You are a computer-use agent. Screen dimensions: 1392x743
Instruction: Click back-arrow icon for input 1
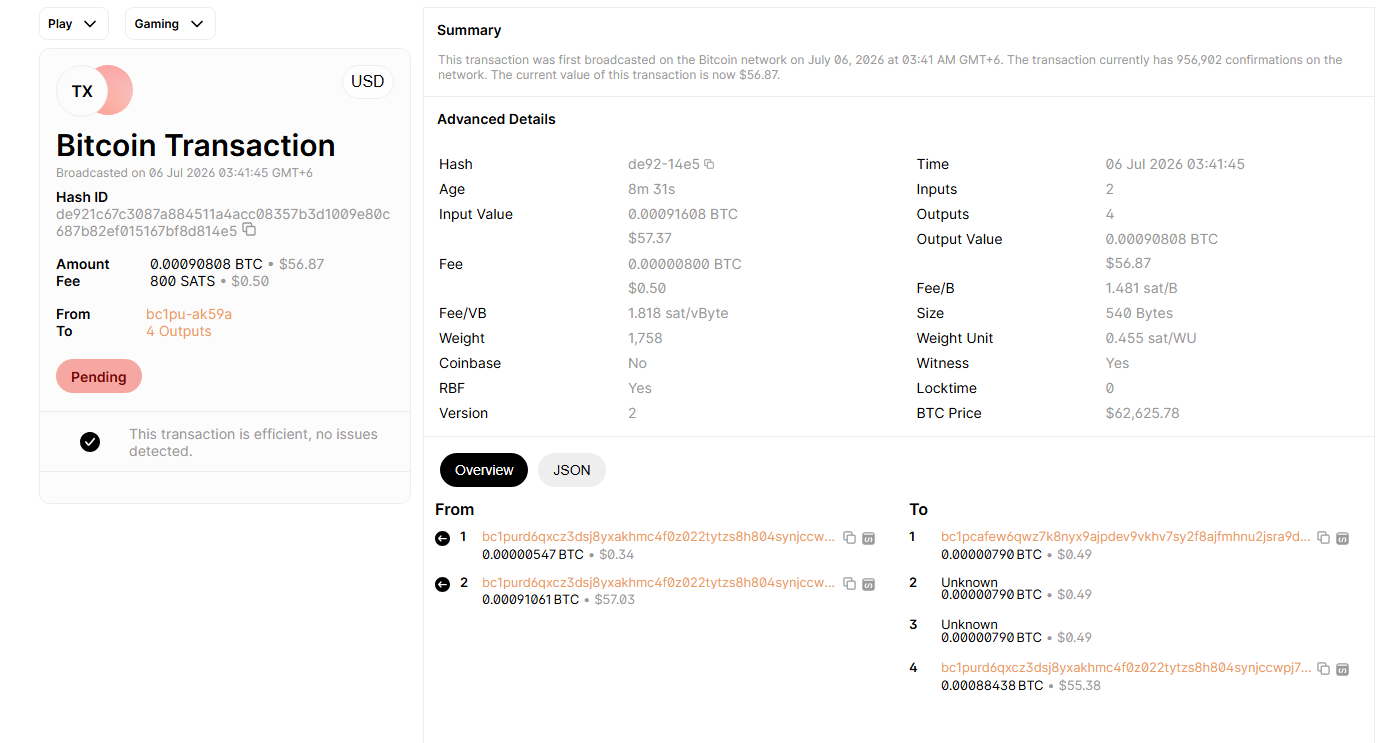point(443,539)
